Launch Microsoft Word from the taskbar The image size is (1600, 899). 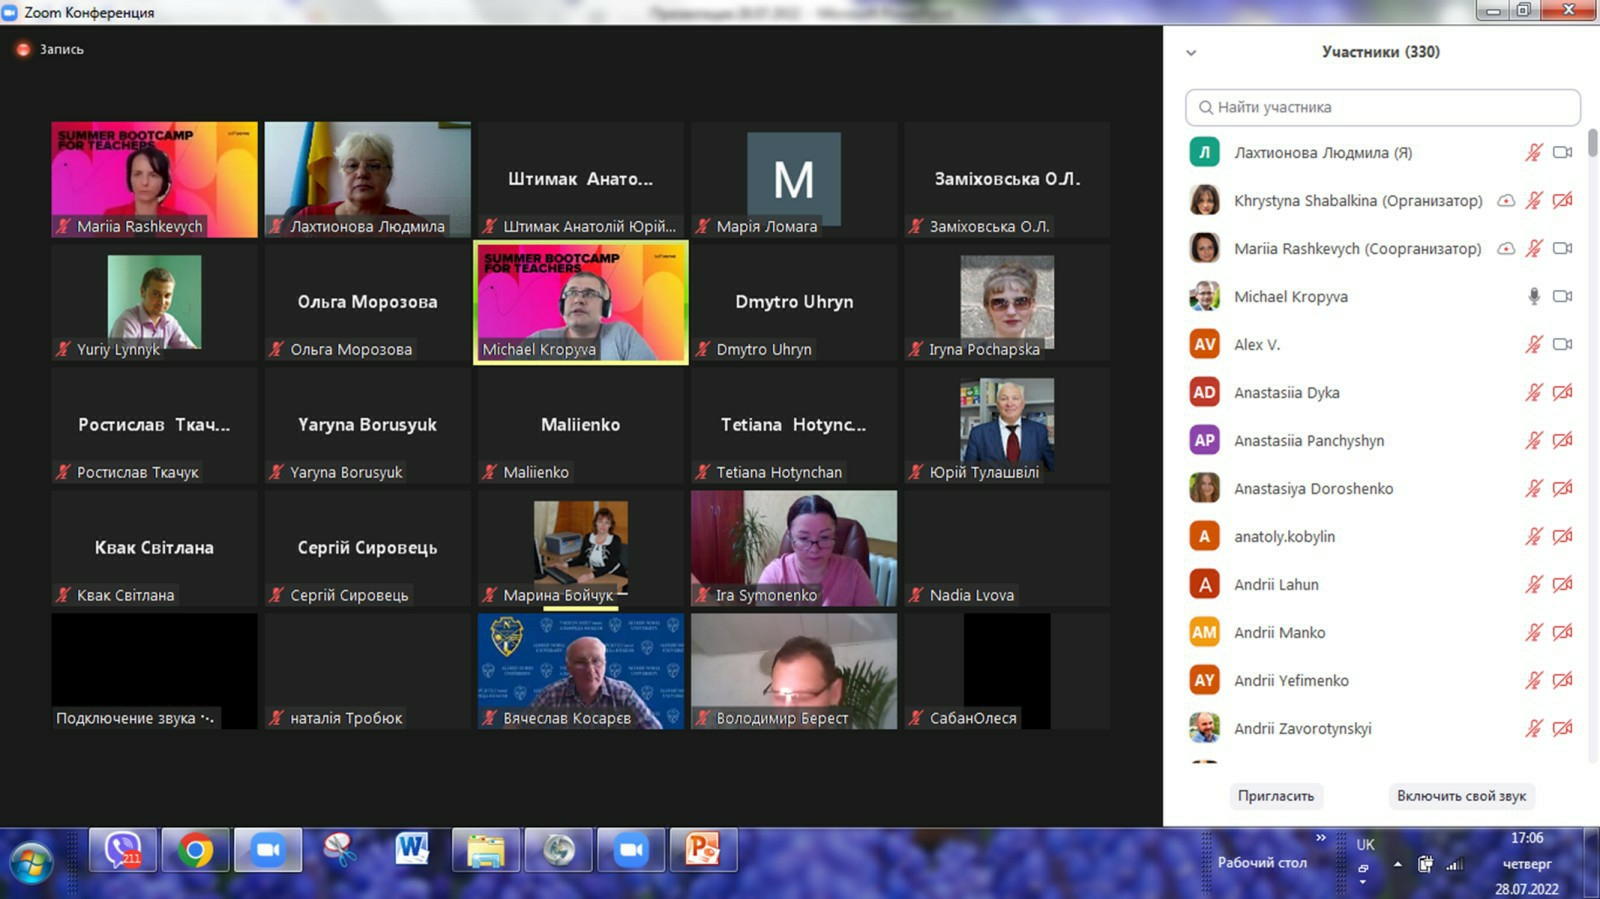click(x=412, y=851)
